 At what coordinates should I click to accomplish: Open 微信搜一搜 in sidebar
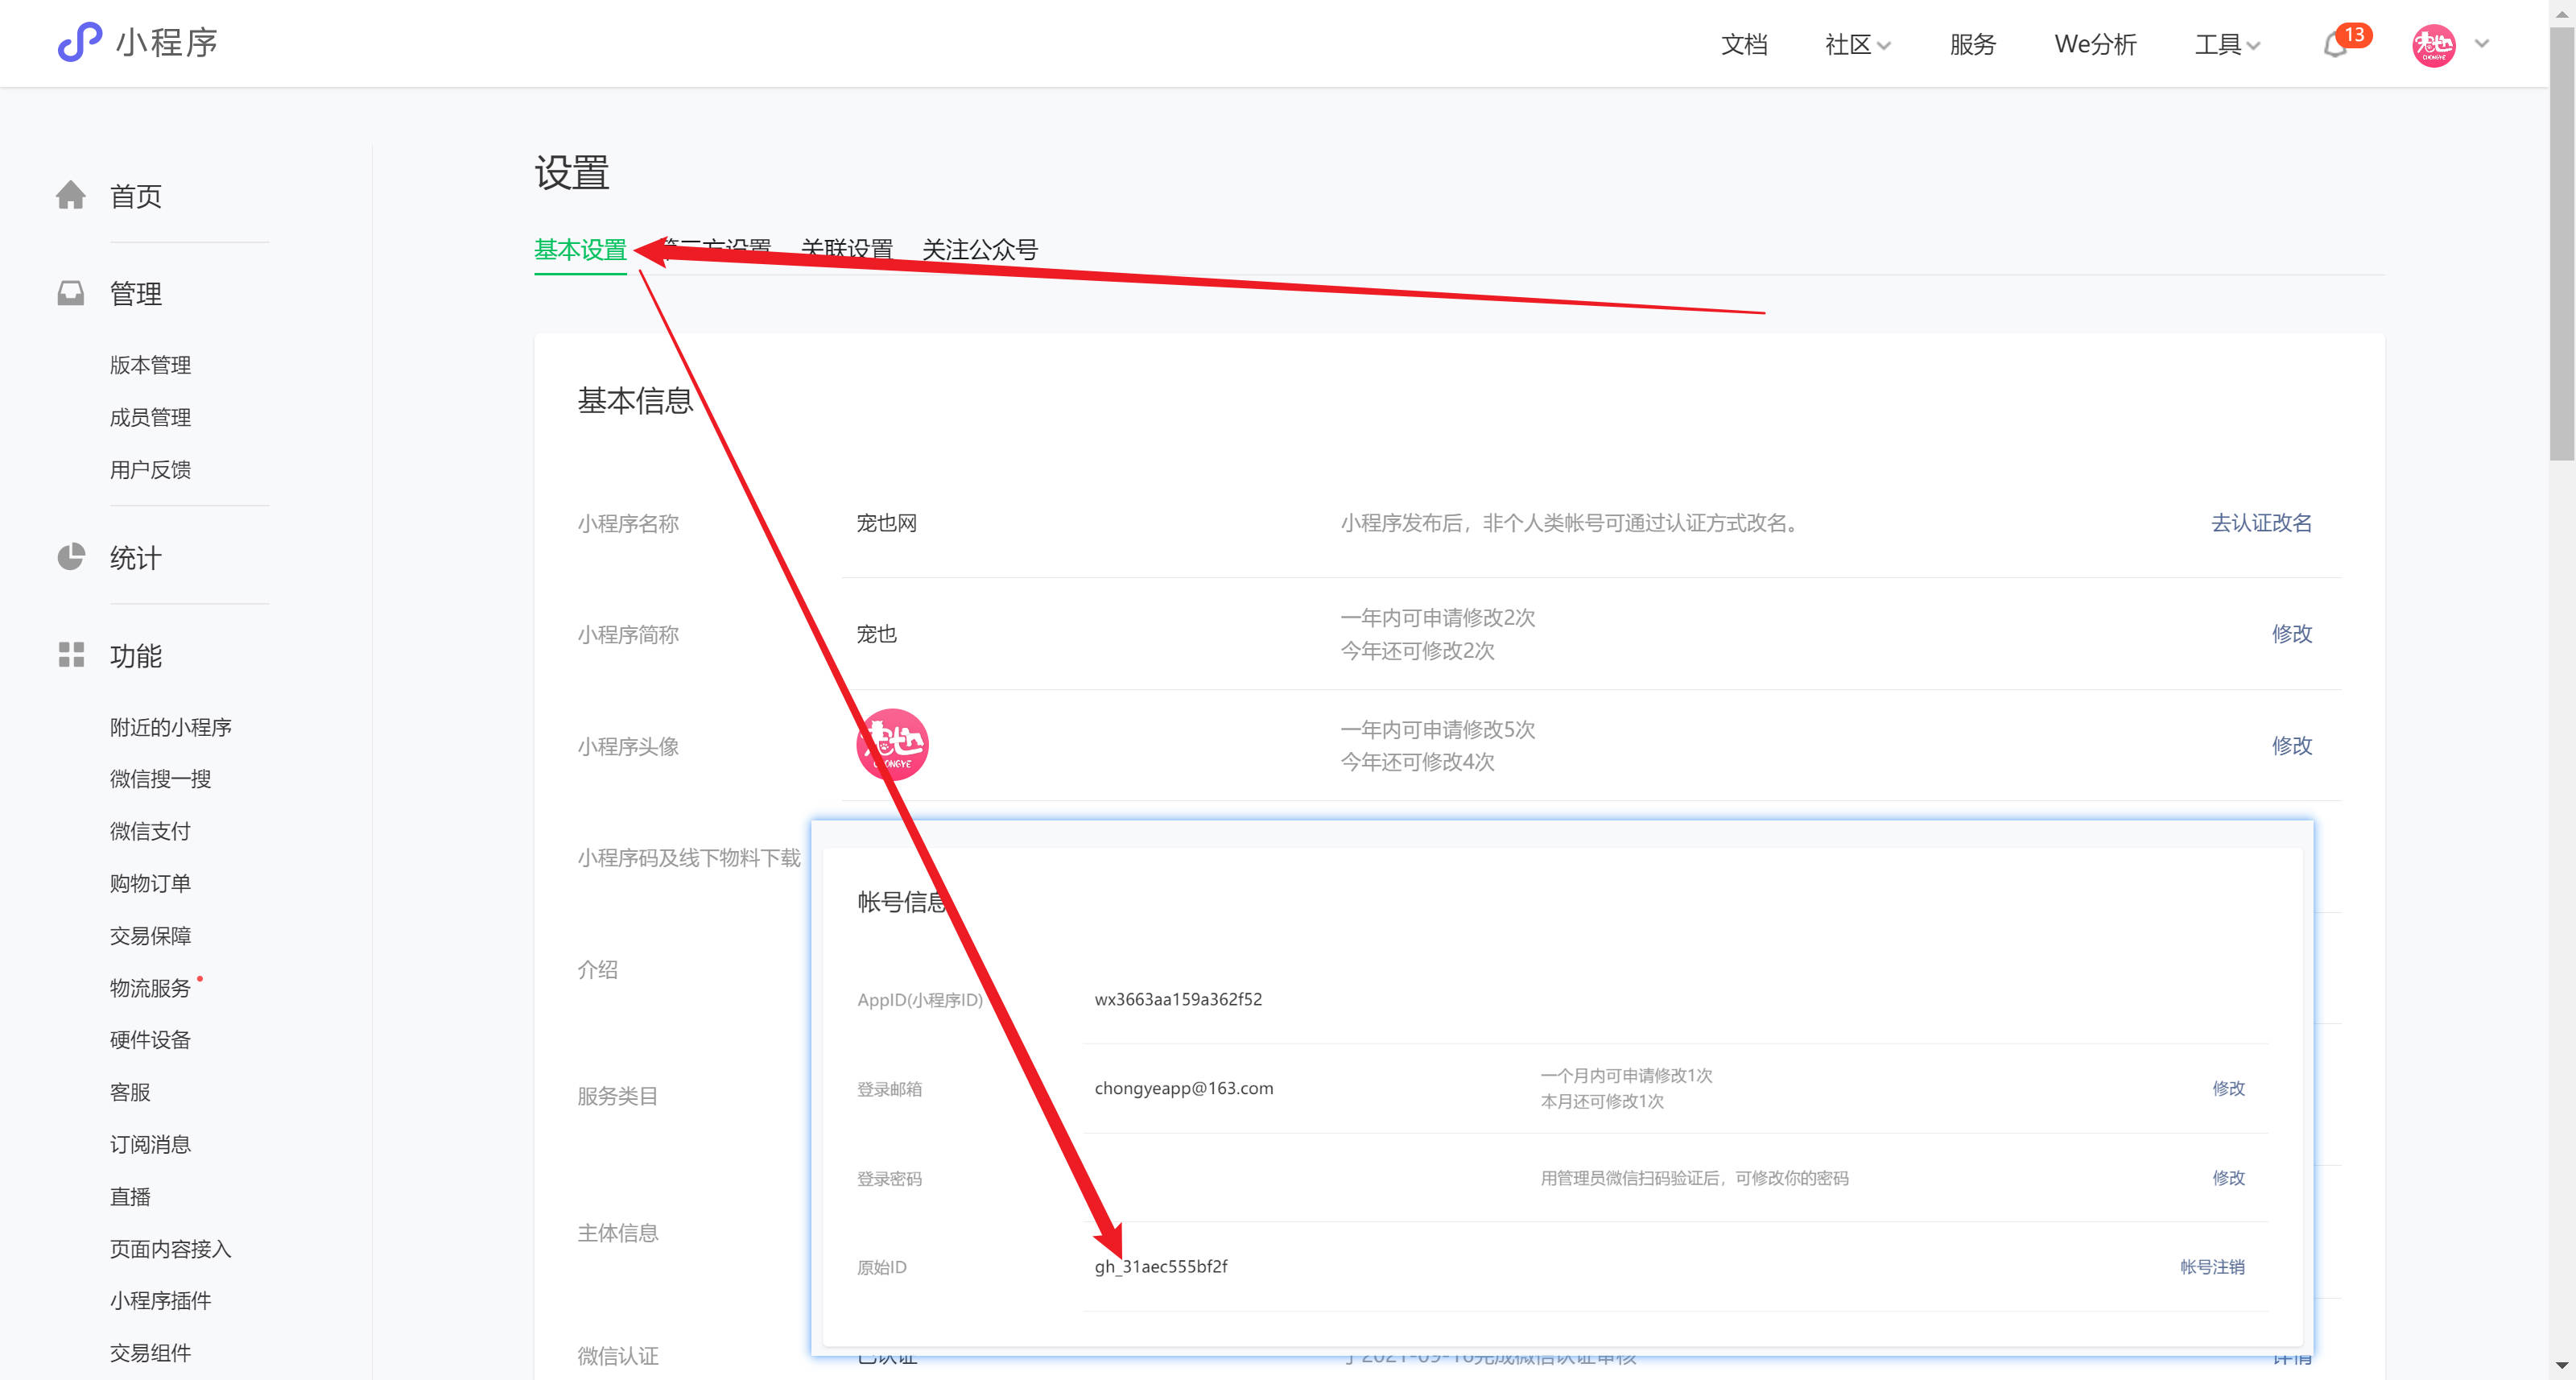160,779
